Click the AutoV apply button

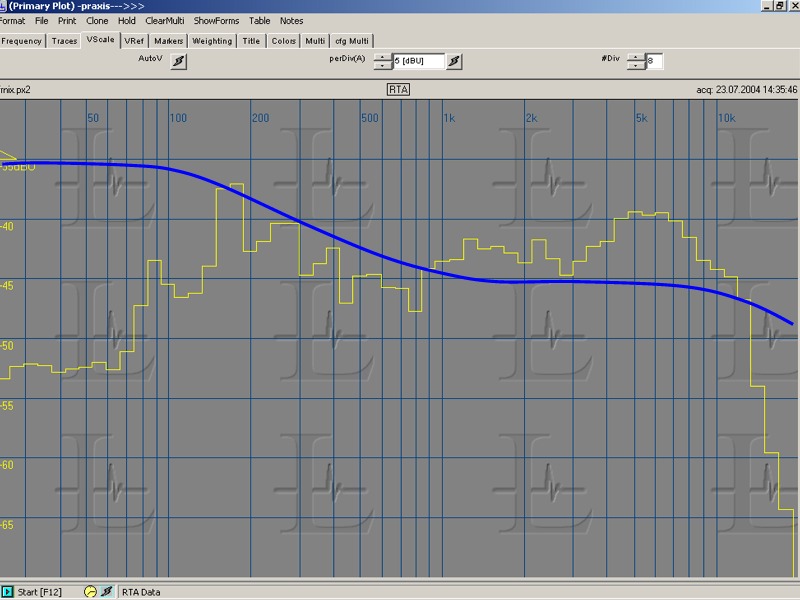[x=179, y=61]
